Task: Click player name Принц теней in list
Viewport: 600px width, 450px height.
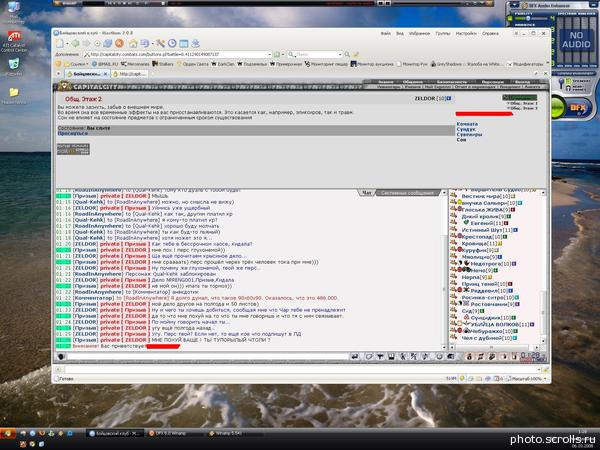Action: (480, 284)
